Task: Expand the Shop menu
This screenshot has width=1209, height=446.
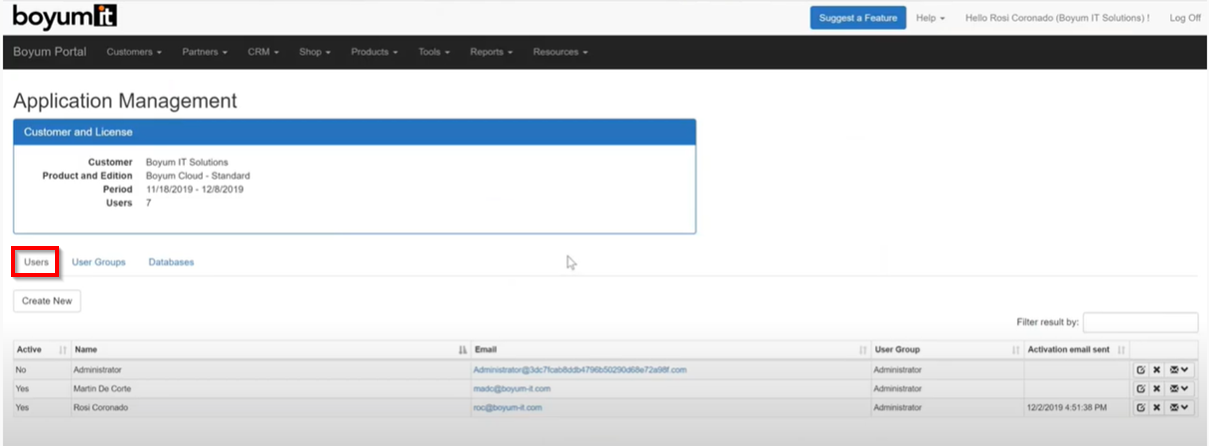Action: tap(314, 52)
